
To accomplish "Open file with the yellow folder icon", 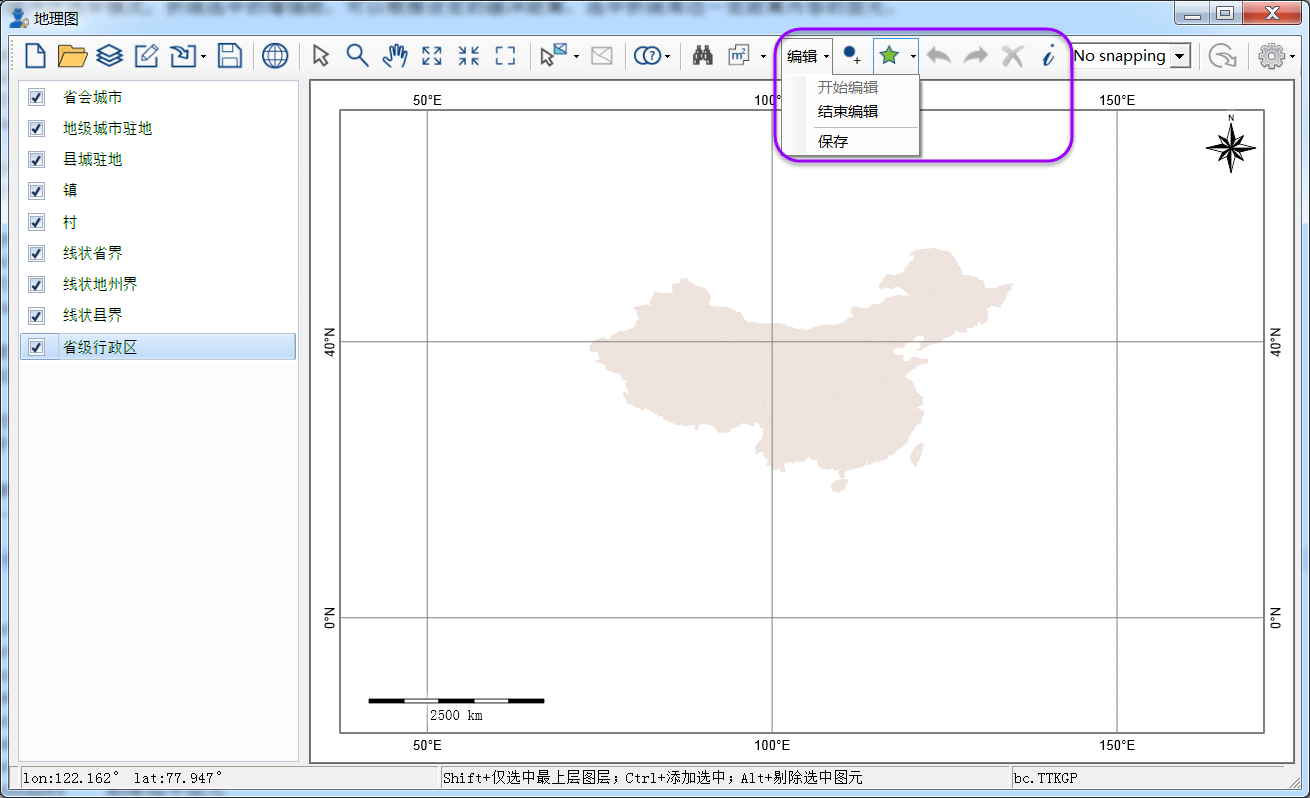I will [72, 56].
